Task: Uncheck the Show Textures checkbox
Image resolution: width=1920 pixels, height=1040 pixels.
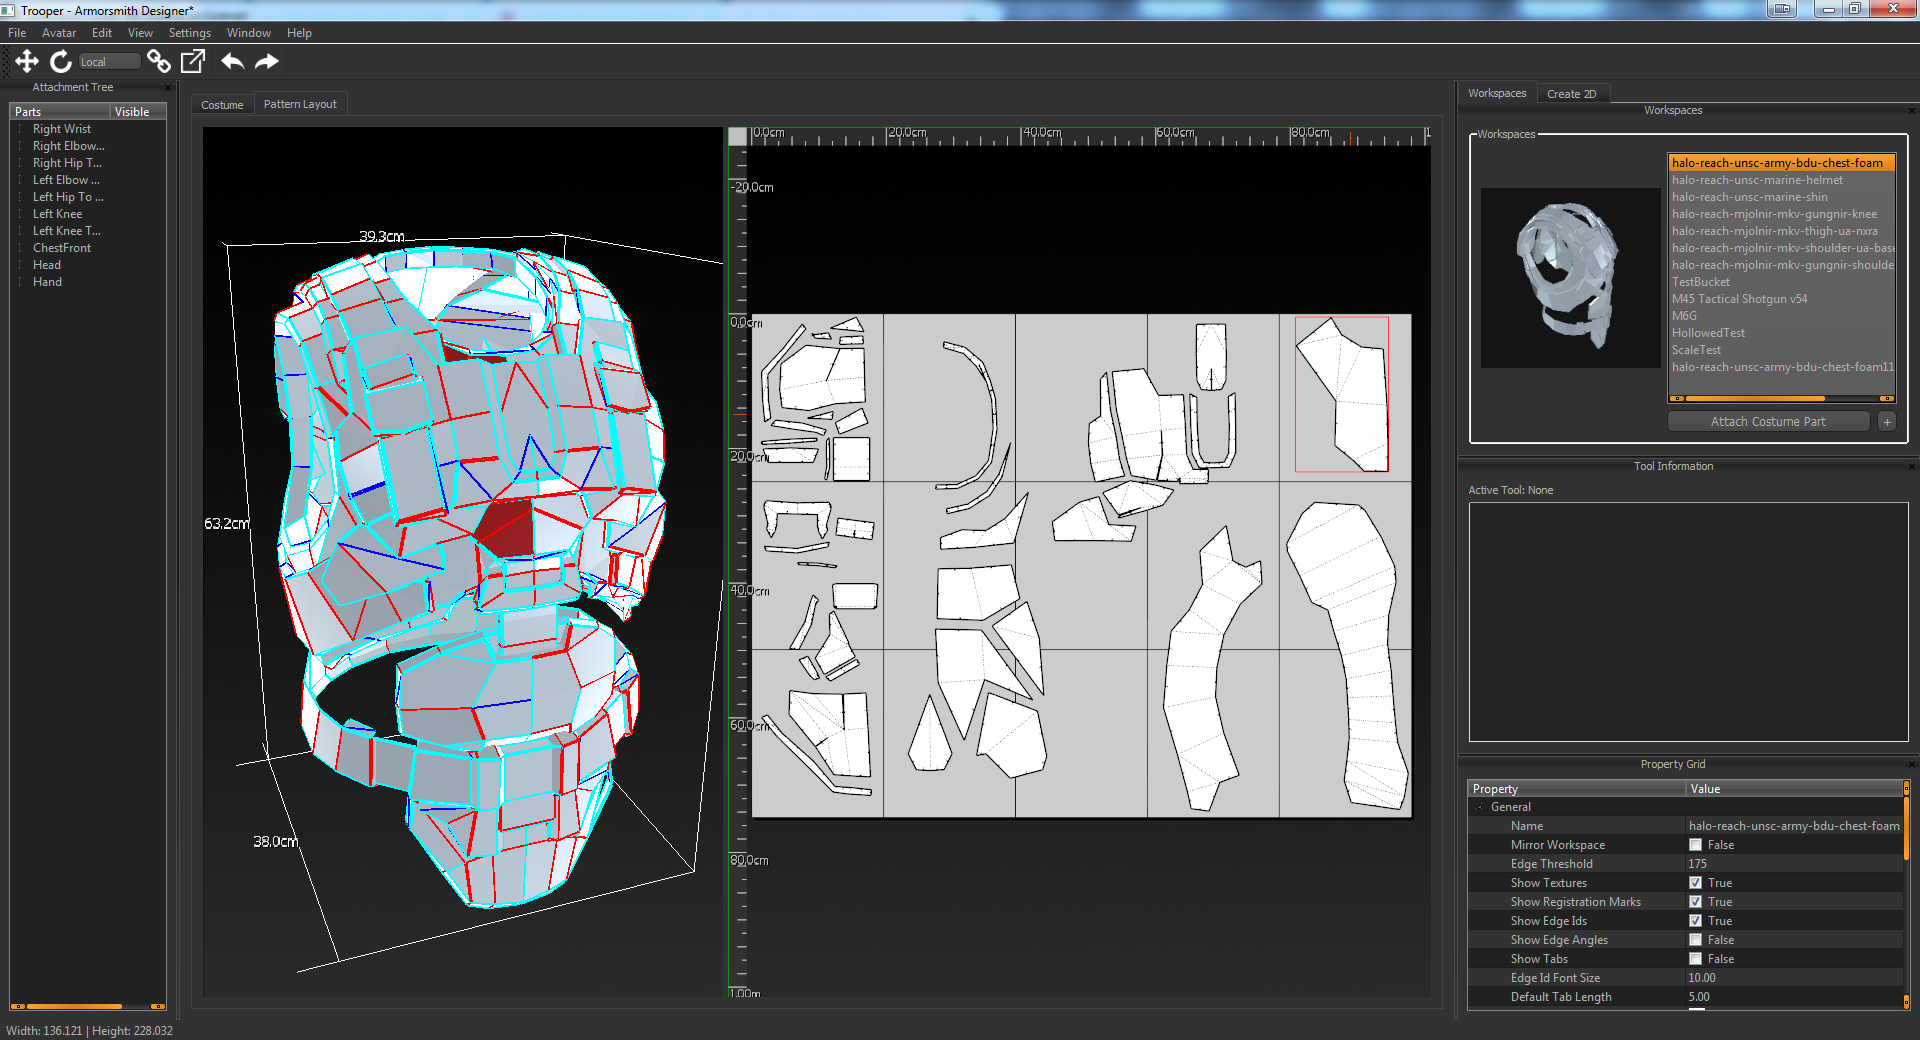Action: pyautogui.click(x=1695, y=883)
